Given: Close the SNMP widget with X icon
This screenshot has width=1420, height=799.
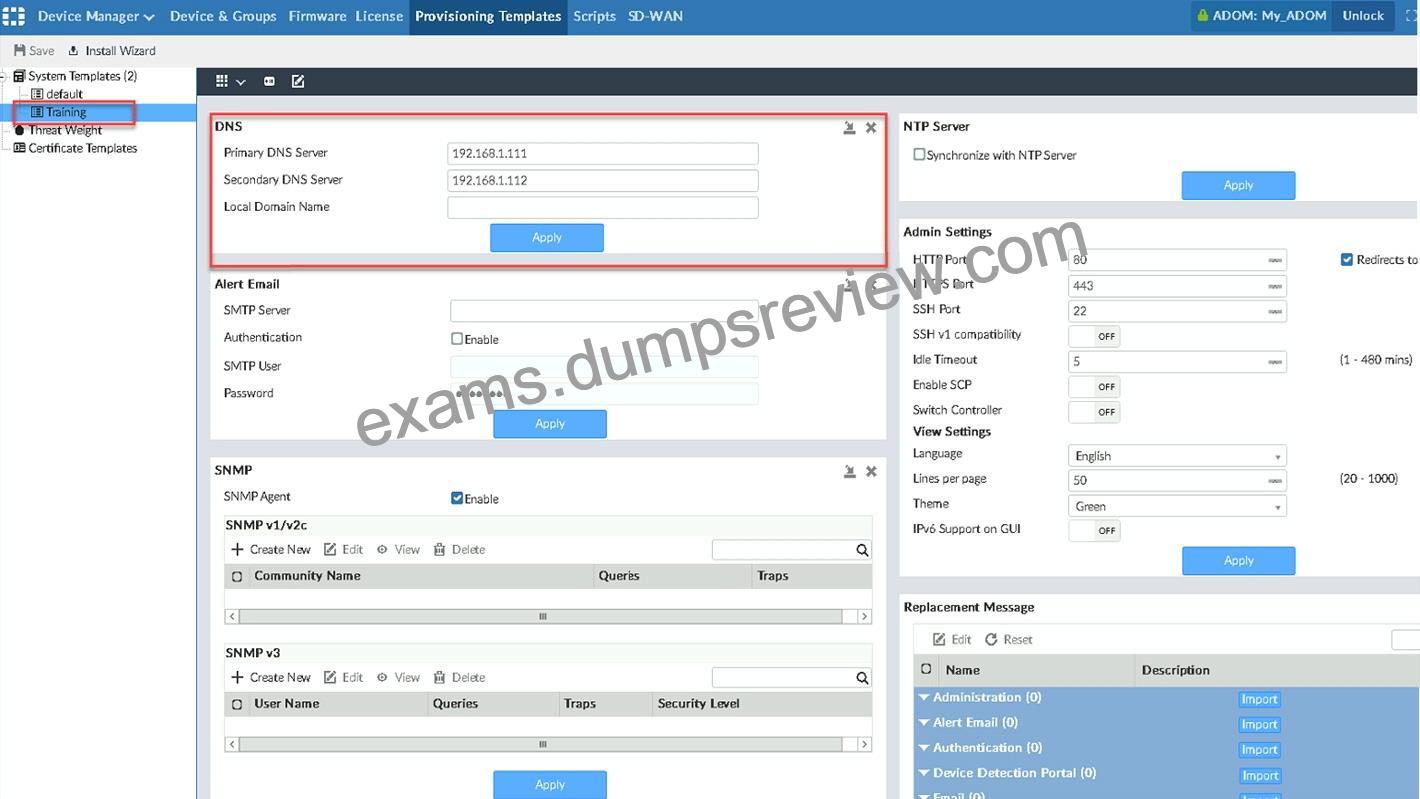Looking at the screenshot, I should tap(871, 471).
